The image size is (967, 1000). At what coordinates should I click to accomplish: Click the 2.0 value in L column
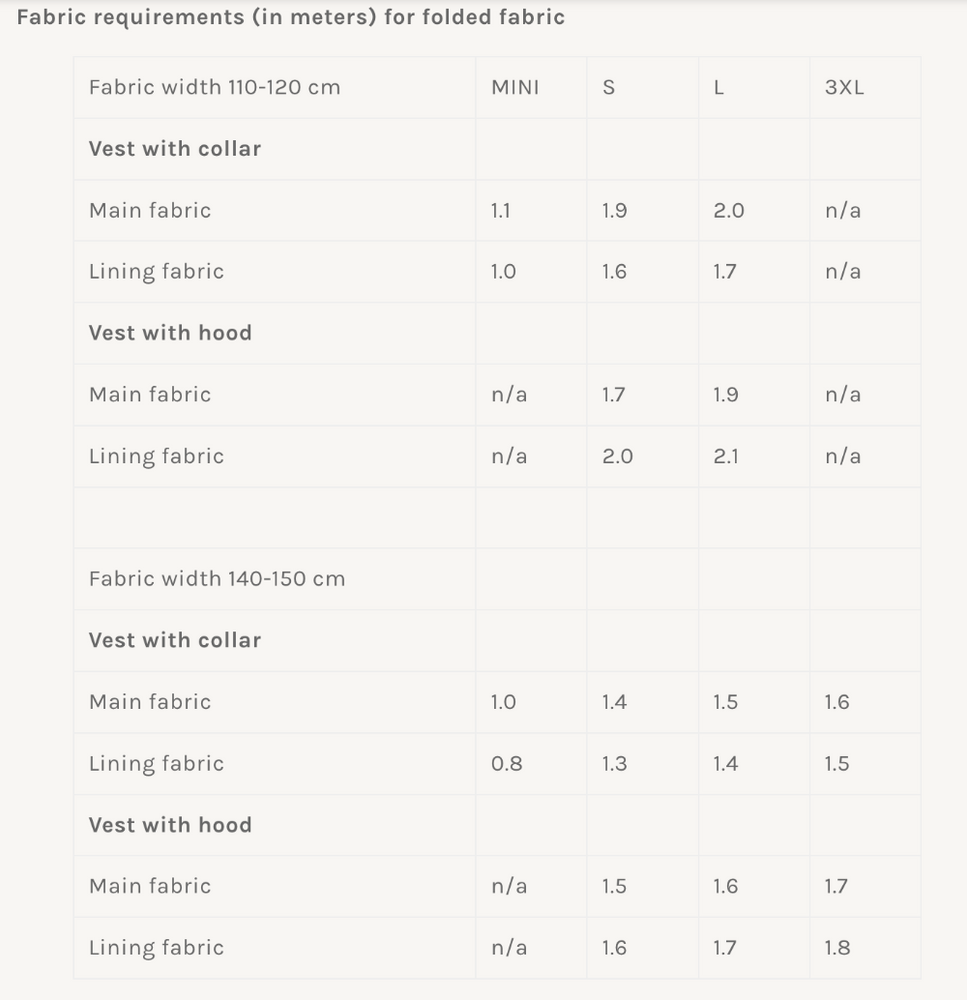click(728, 210)
